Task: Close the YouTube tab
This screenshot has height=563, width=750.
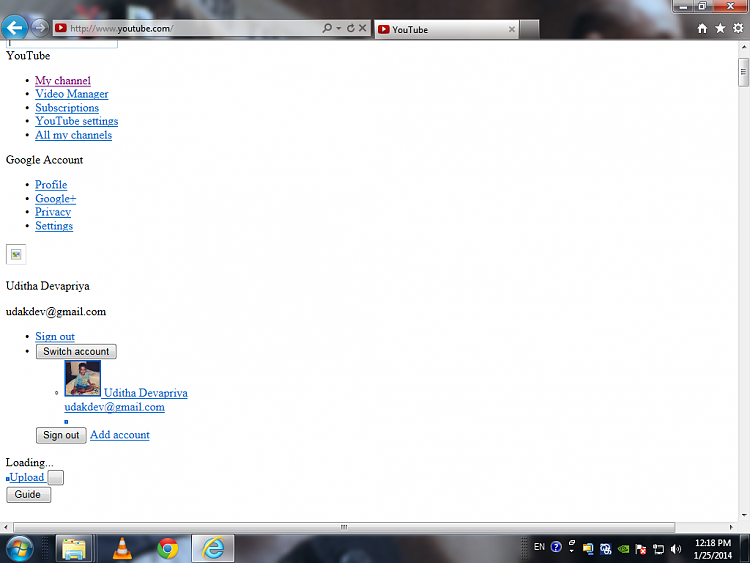Action: click(x=511, y=30)
